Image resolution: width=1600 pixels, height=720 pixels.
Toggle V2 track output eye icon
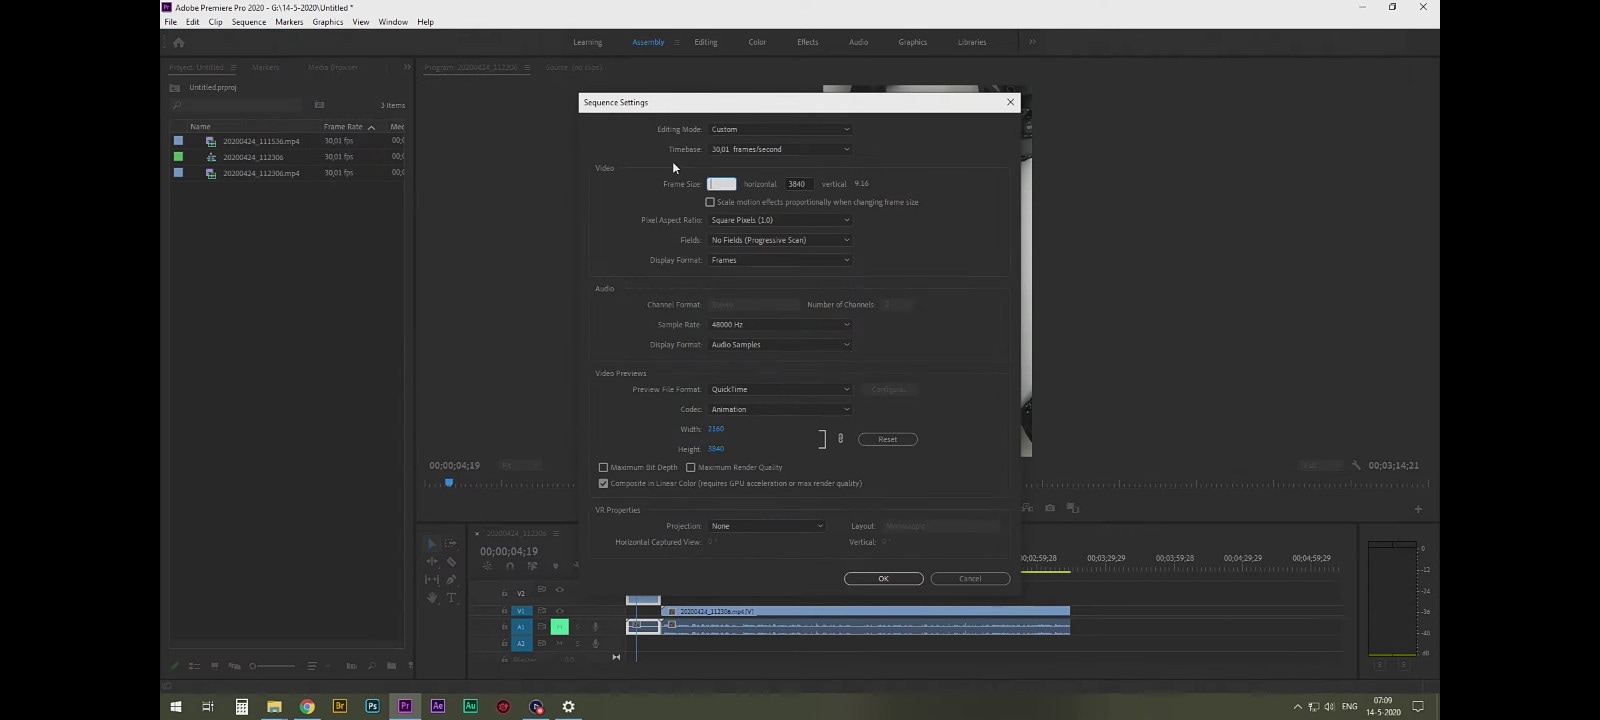coord(559,590)
